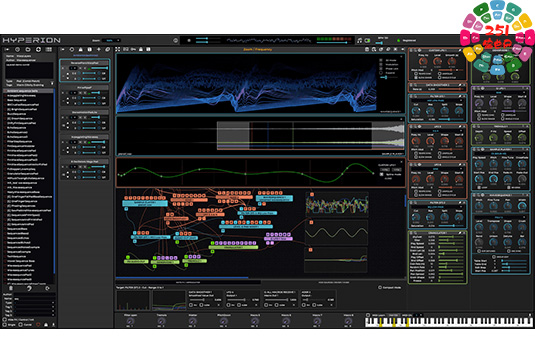Toggle the Phase Lock checkbox on spectrum display
The width and height of the screenshot is (535, 363).
[x=381, y=68]
